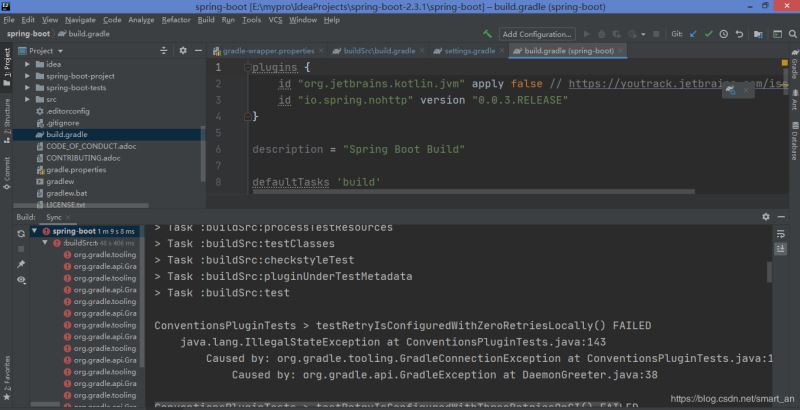Expand the spring-boot-project folder

click(x=26, y=75)
